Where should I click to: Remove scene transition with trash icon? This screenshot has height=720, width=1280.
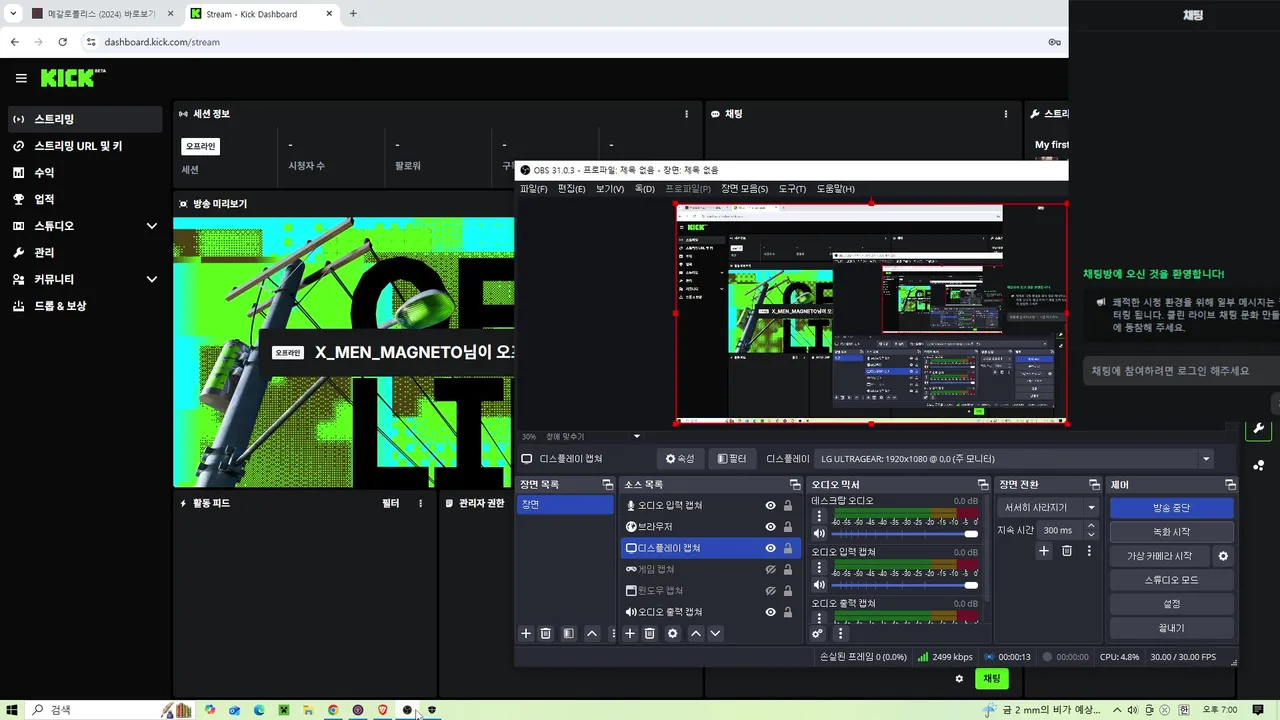[1067, 551]
